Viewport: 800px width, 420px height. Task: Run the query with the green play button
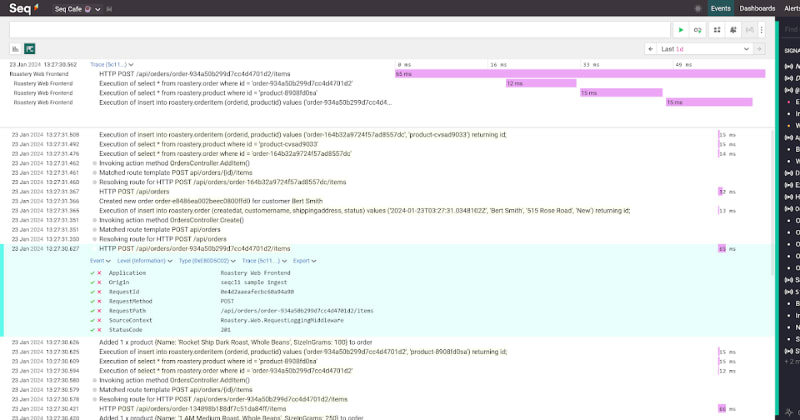[x=682, y=31]
